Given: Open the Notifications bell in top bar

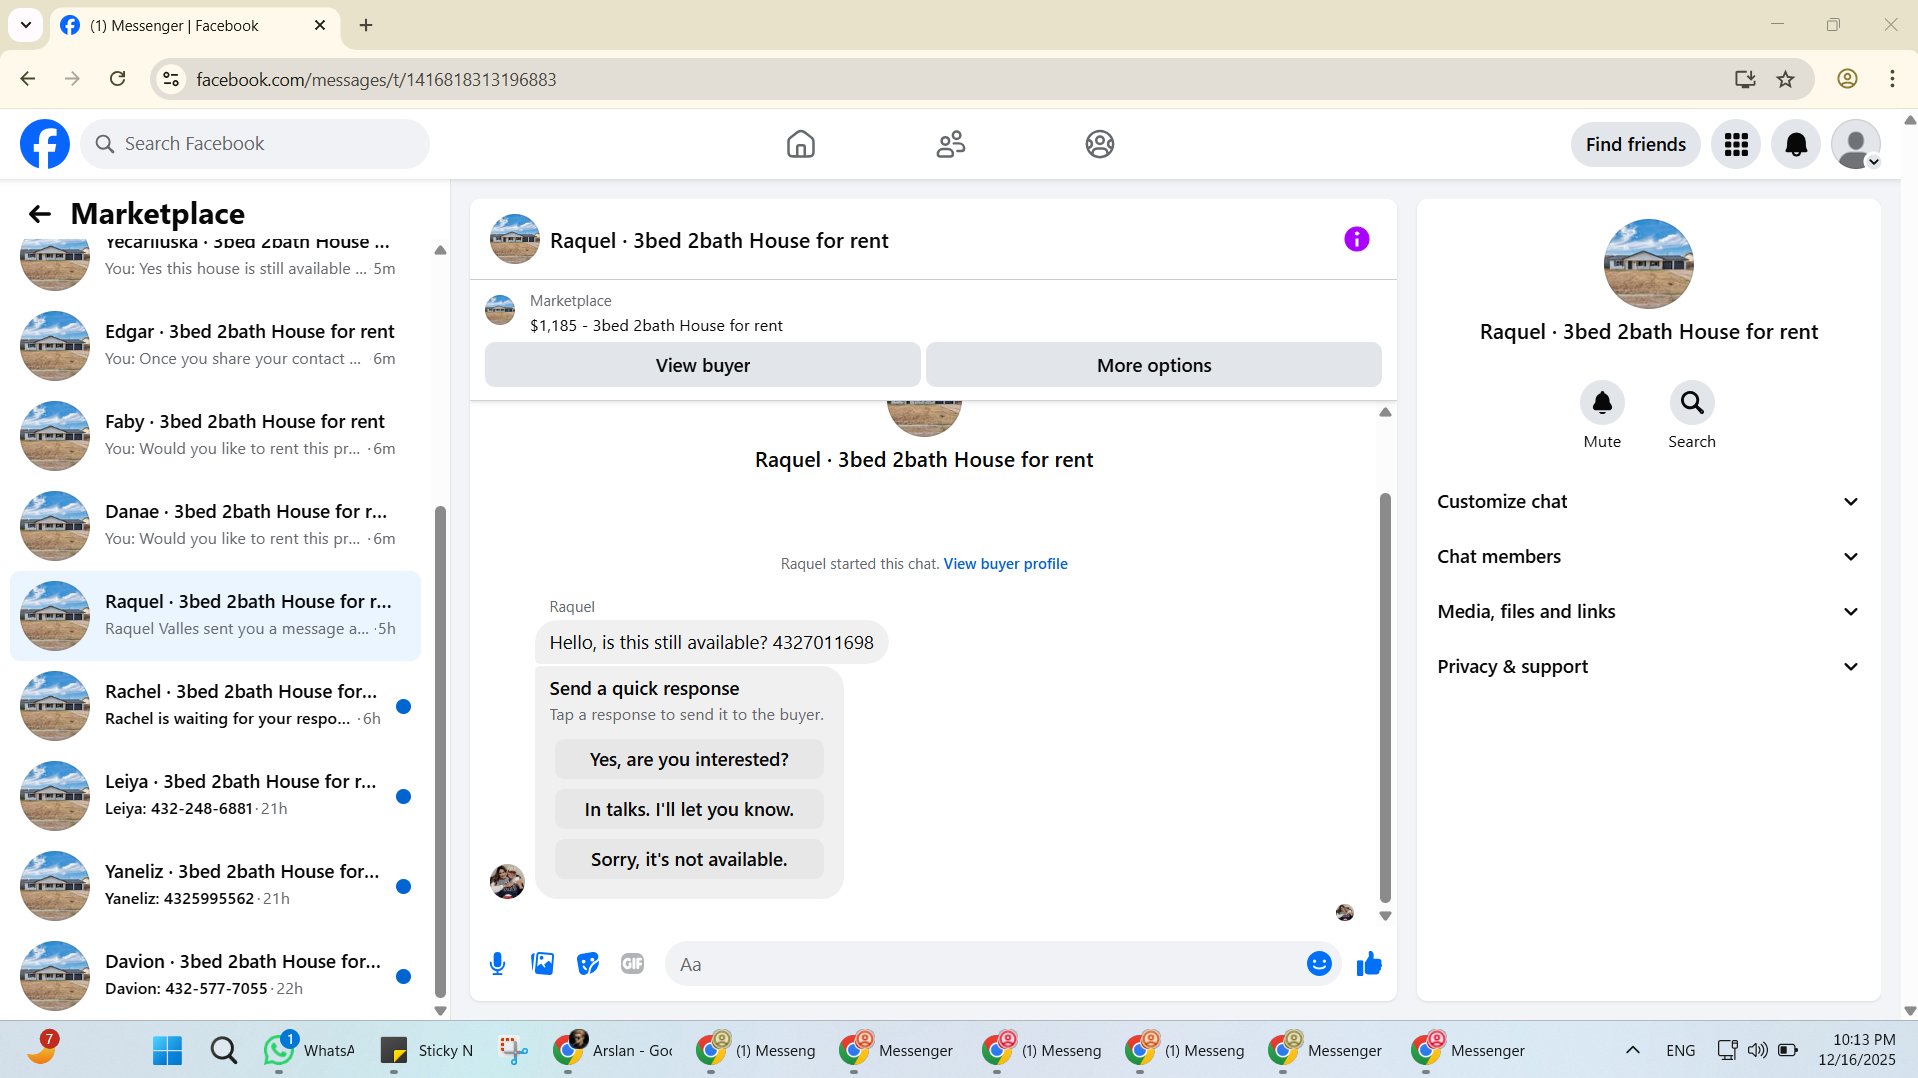Looking at the screenshot, I should click(1796, 144).
